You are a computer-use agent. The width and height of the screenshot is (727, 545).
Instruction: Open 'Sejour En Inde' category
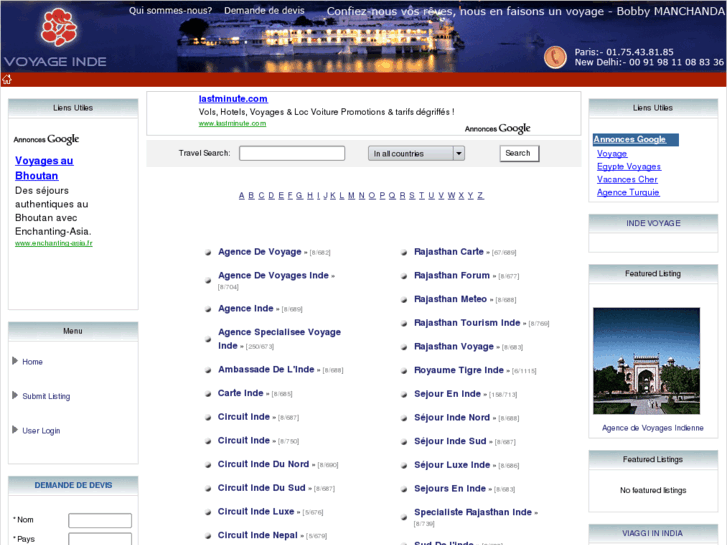coord(447,394)
